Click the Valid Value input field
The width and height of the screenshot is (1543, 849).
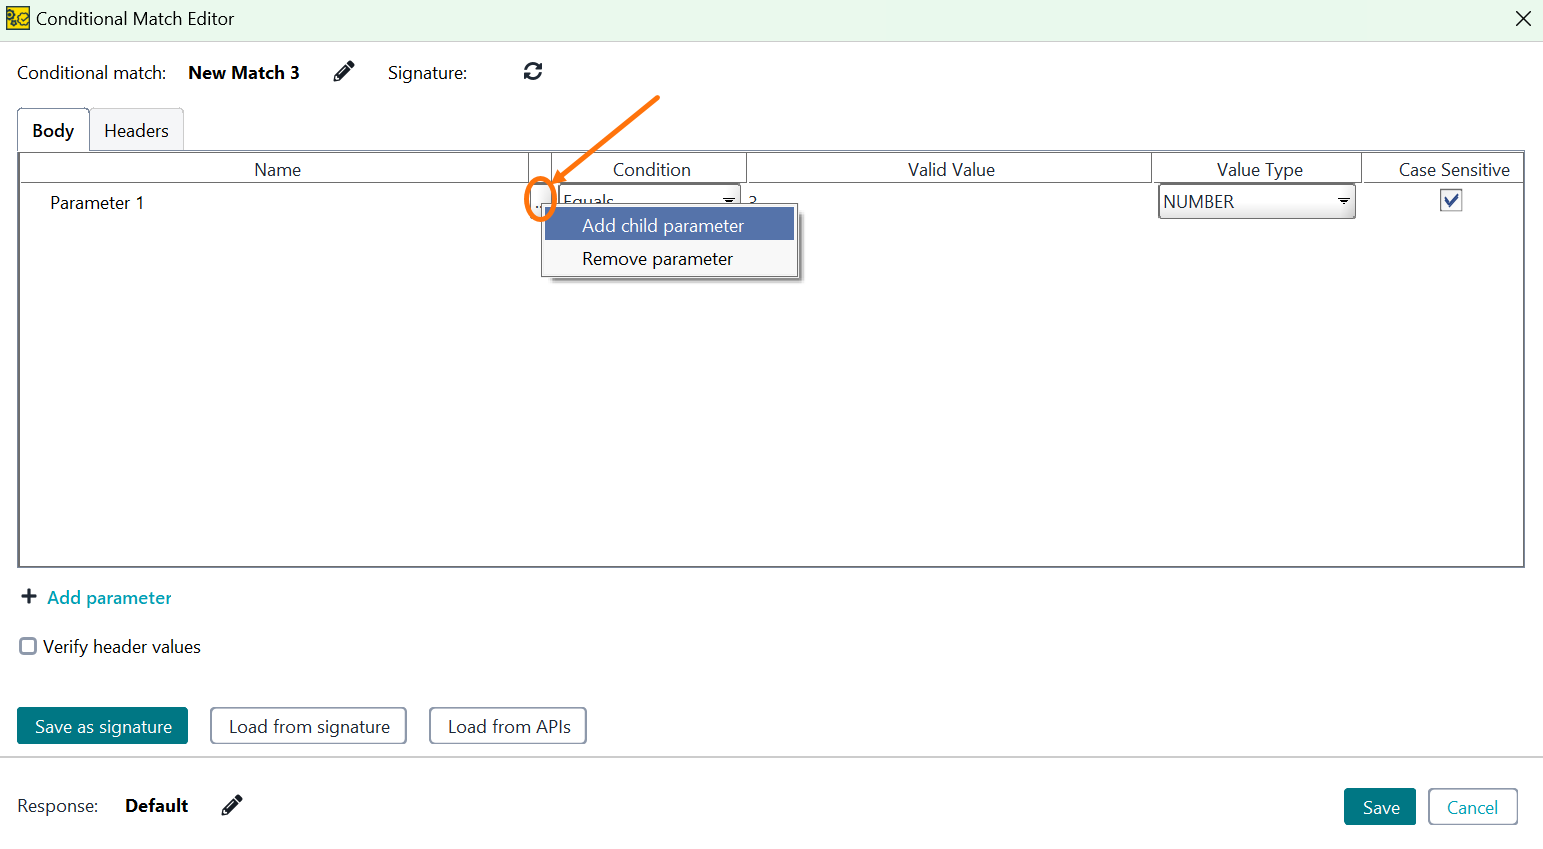pos(950,200)
